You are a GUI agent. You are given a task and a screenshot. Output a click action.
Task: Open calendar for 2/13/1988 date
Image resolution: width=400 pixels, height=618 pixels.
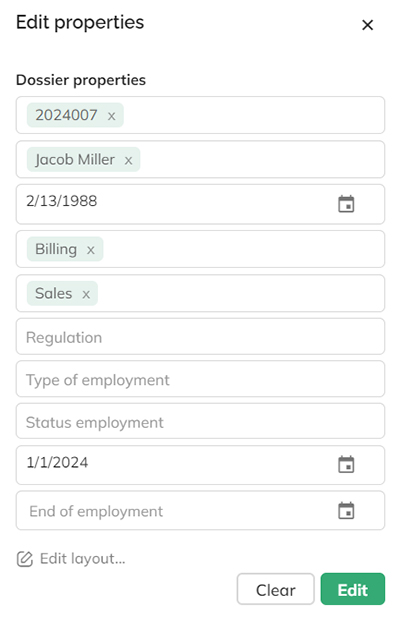(x=346, y=204)
